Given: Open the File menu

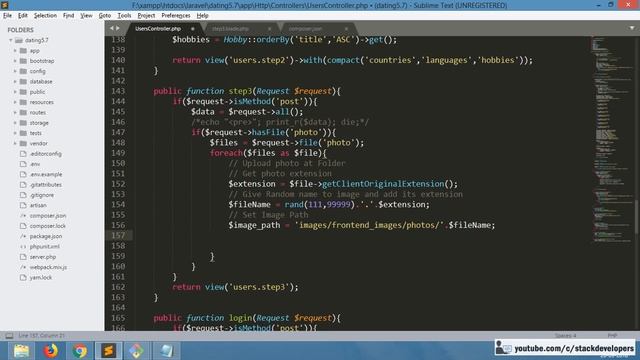Looking at the screenshot, I should coord(7,16).
